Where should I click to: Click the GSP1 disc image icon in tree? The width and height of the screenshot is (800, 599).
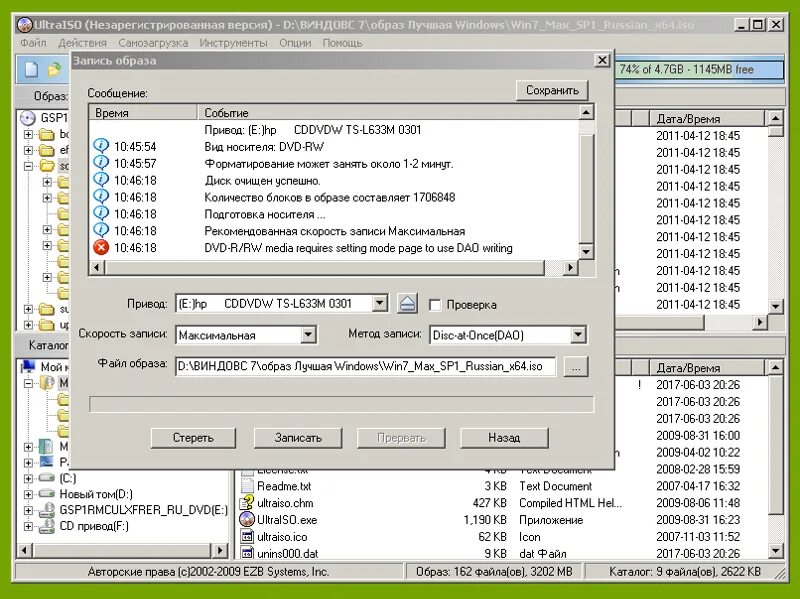pos(28,118)
